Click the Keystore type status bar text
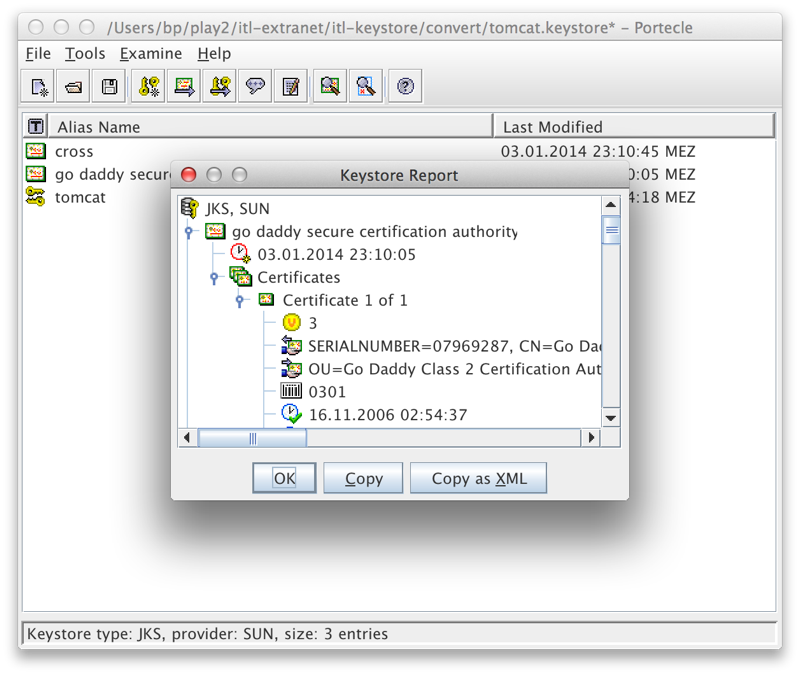Image resolution: width=800 pixels, height=675 pixels. [207, 634]
